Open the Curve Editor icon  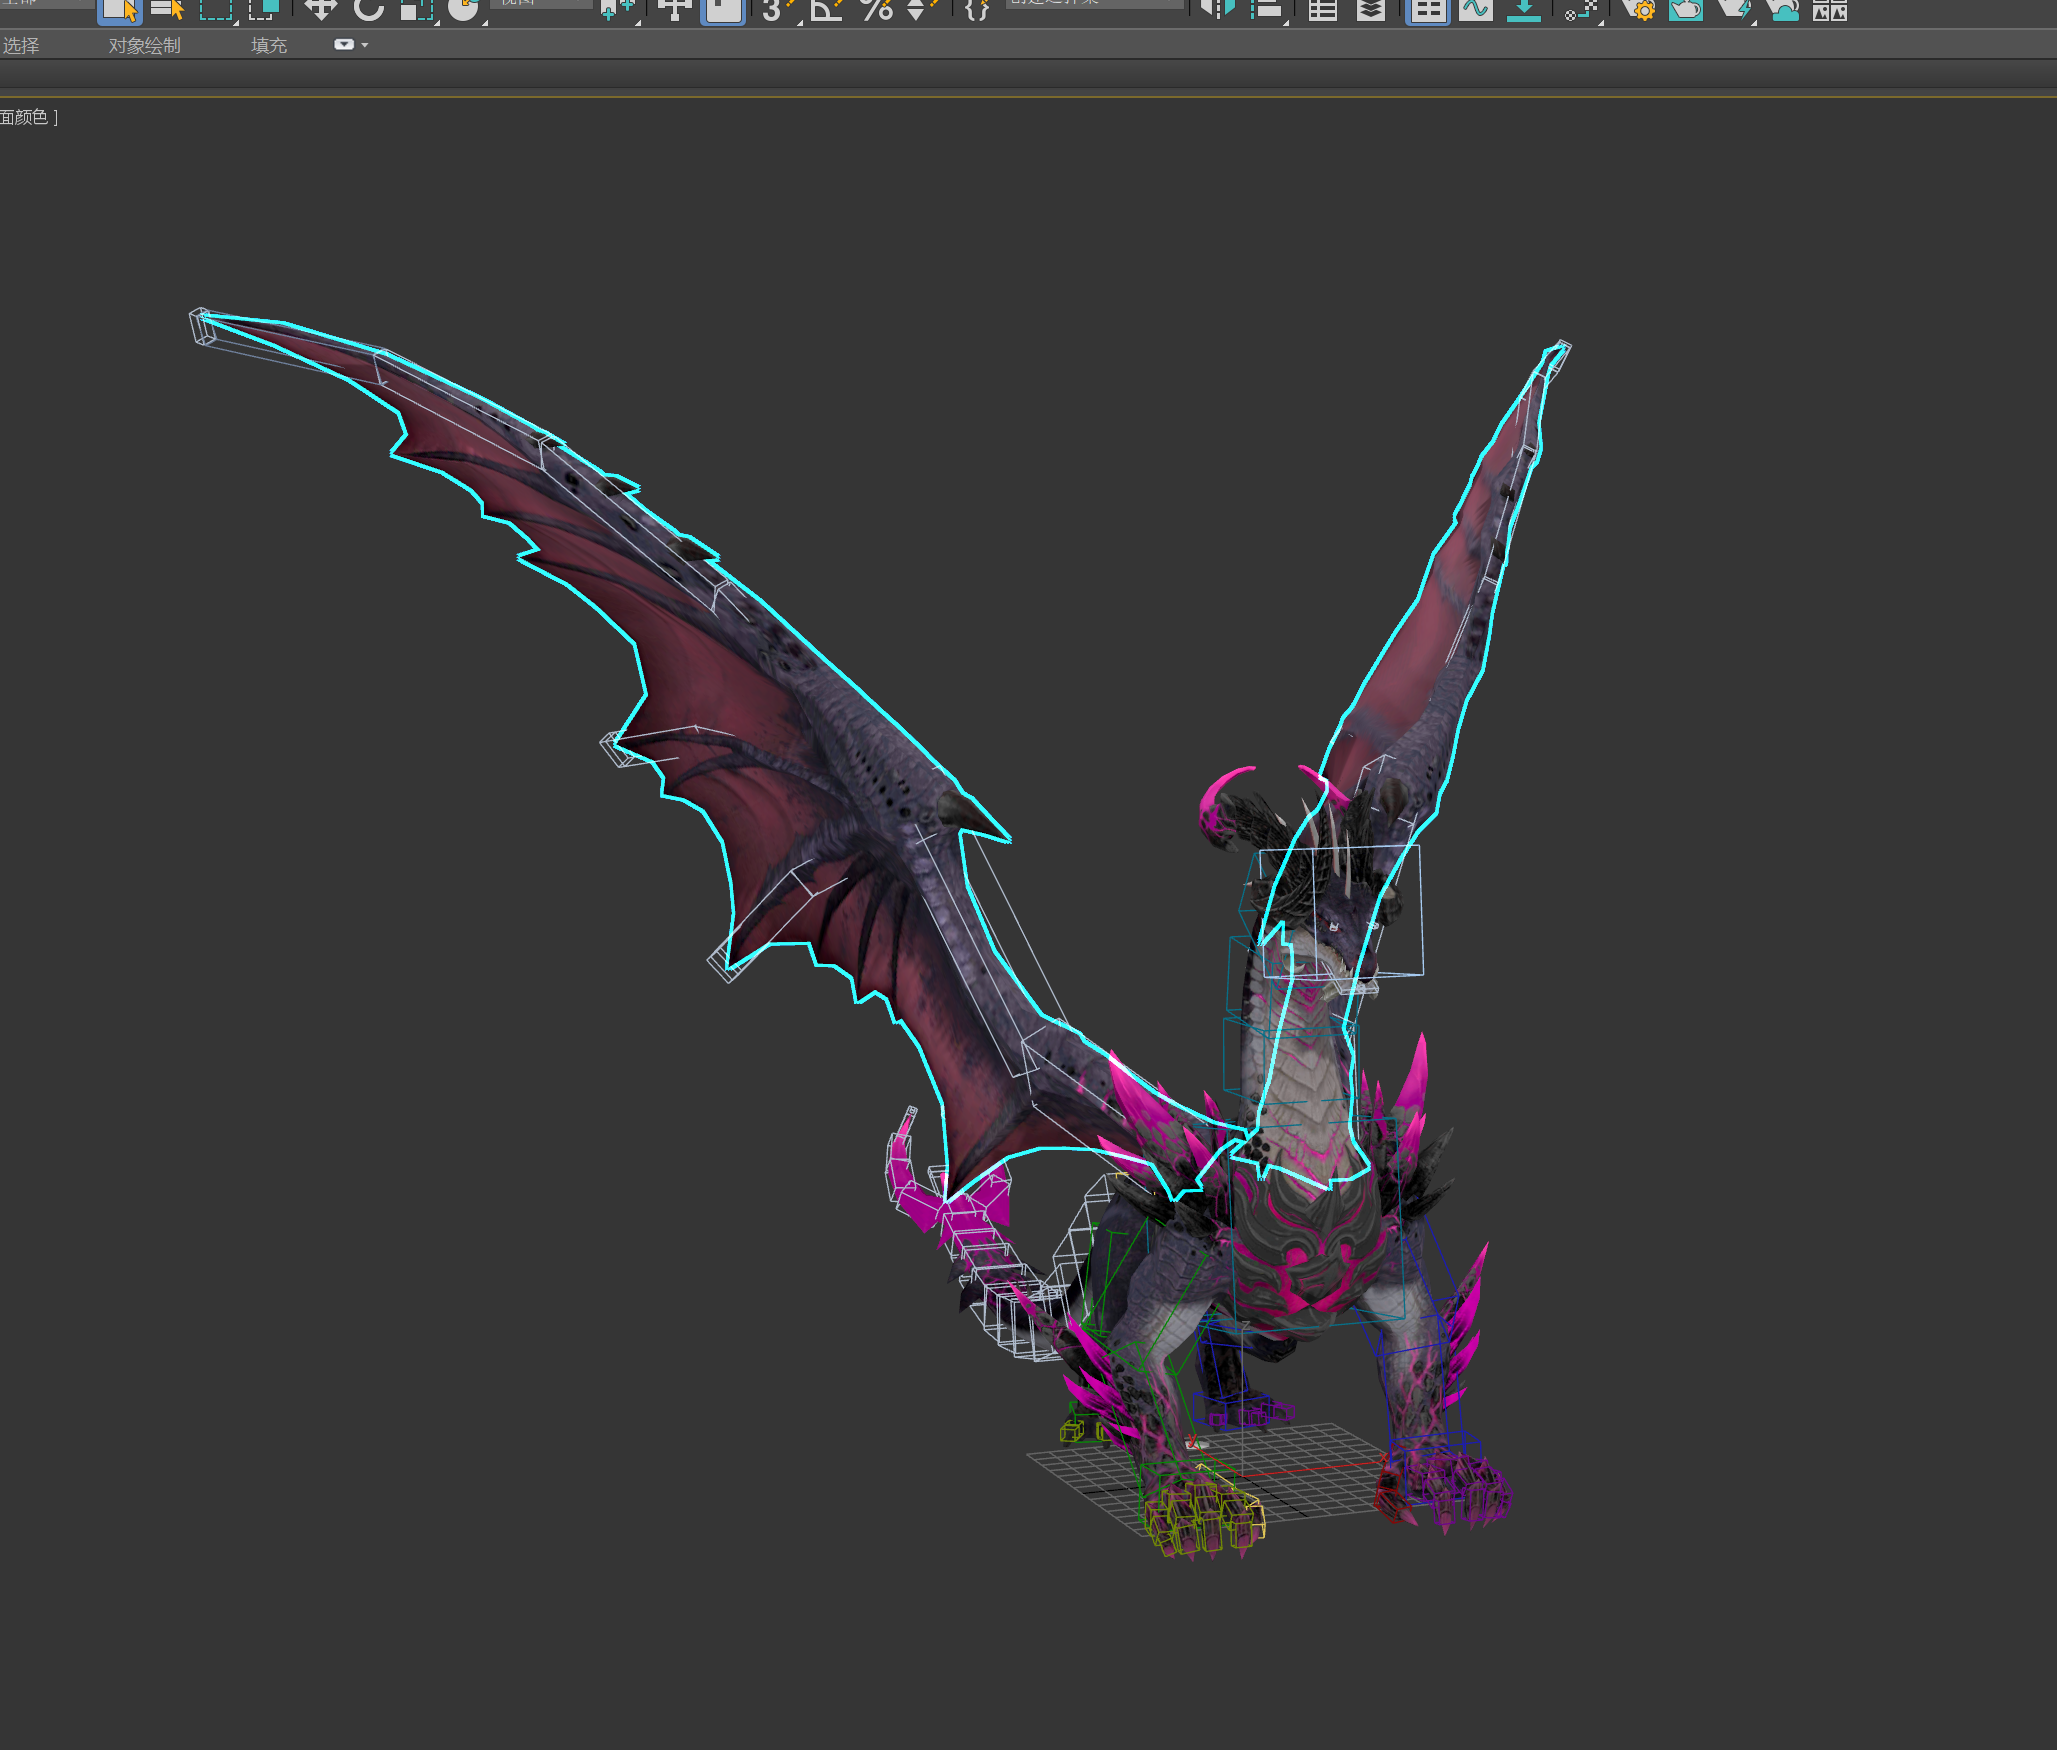(1475, 10)
